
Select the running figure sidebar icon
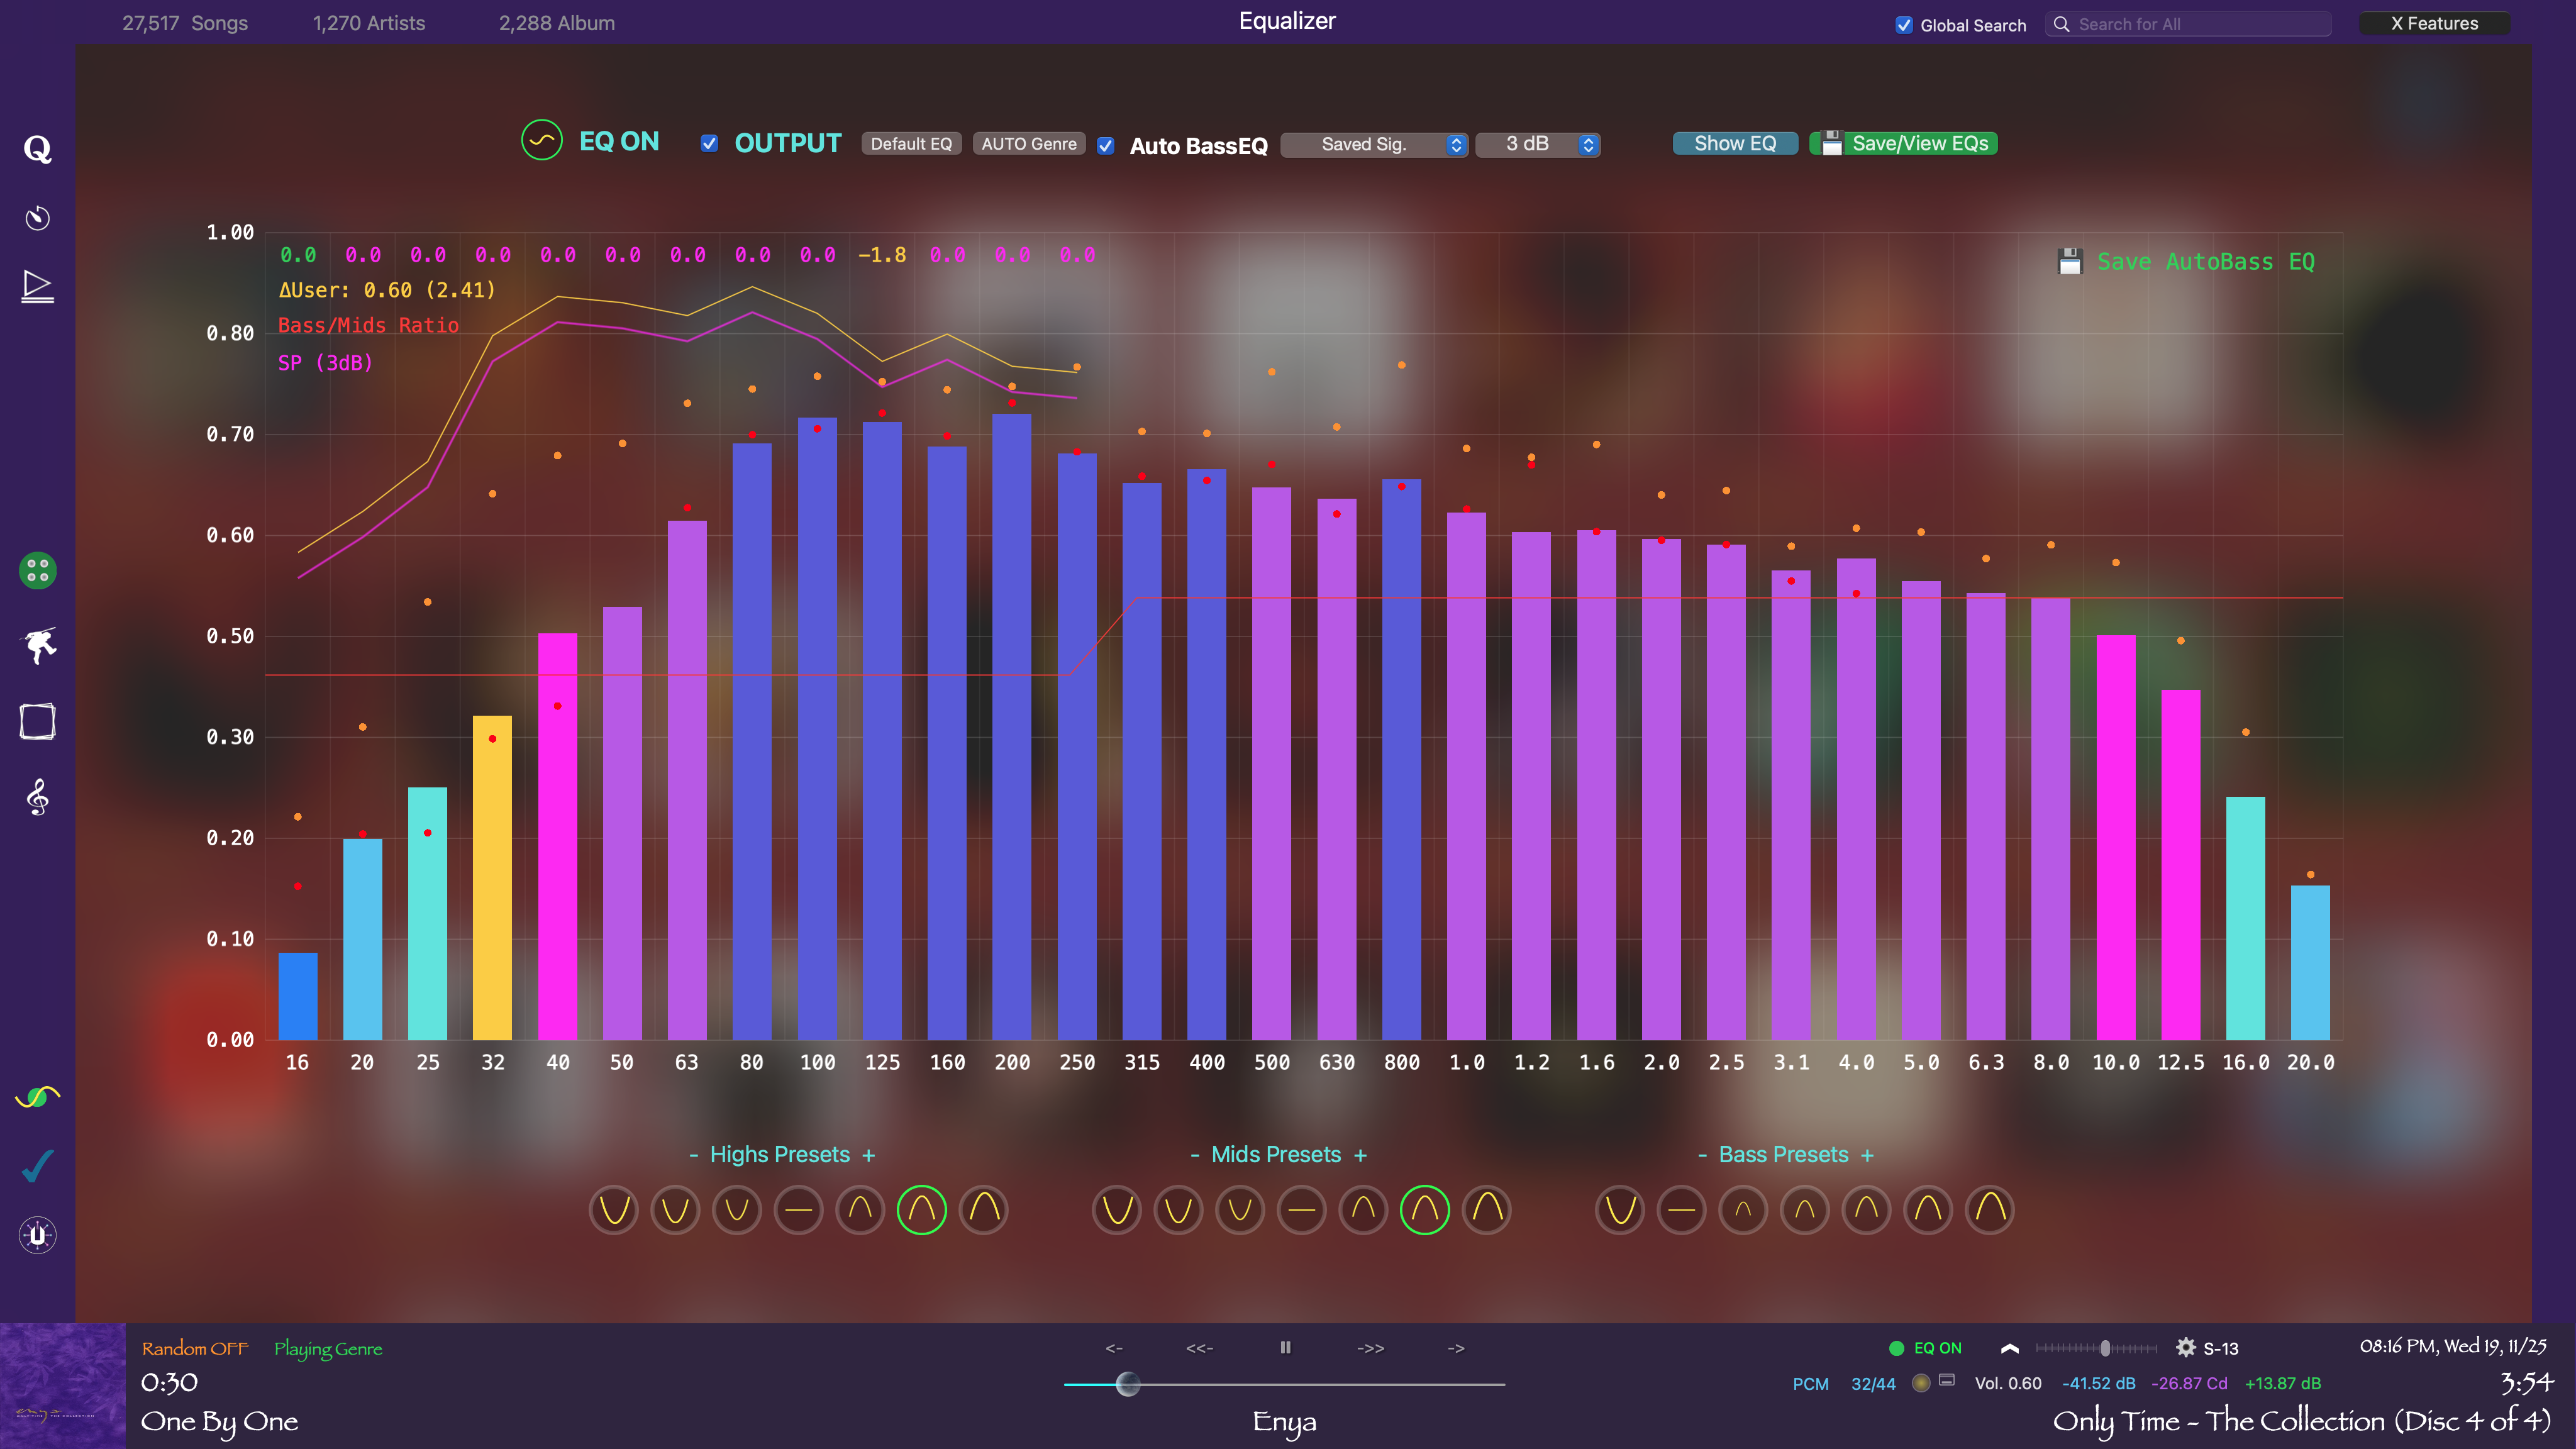coord(38,645)
